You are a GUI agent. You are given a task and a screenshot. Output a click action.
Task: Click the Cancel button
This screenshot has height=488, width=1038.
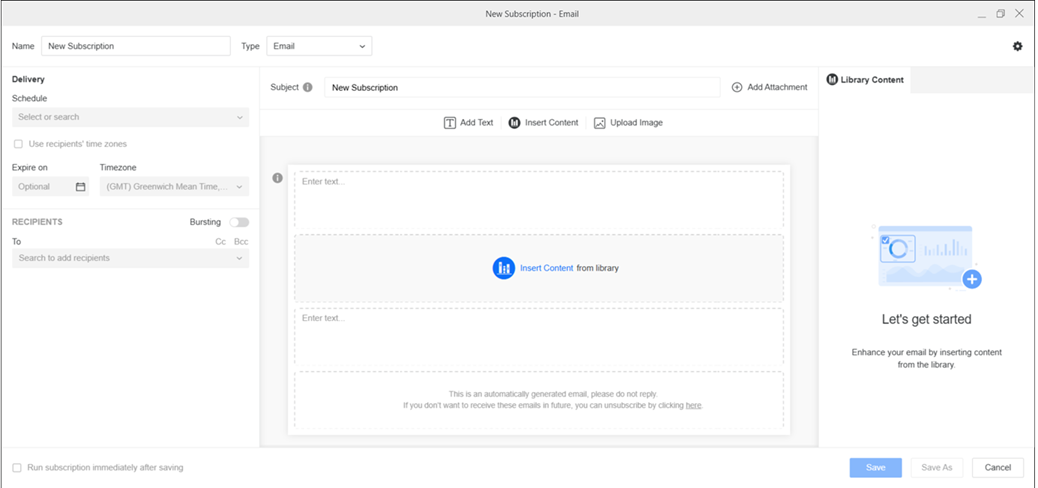(x=997, y=467)
